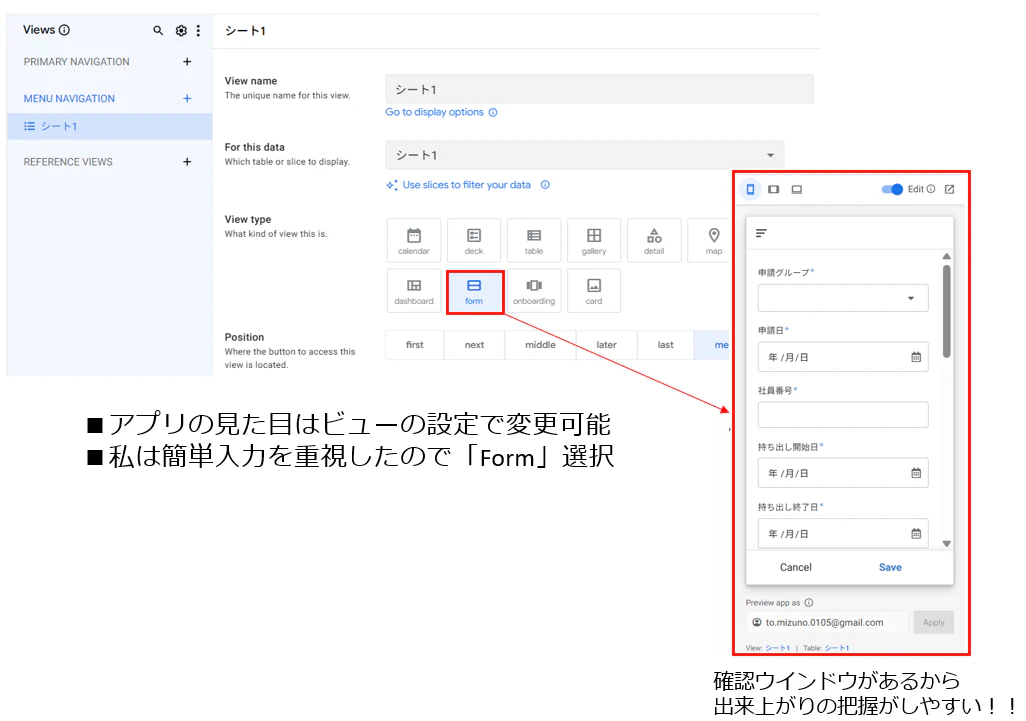The width and height of the screenshot is (1026, 721).
Task: Set position to first
Action: tap(415, 345)
